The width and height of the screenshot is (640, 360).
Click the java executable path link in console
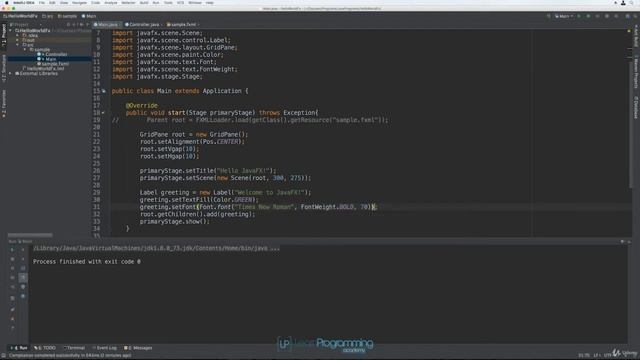(156, 248)
